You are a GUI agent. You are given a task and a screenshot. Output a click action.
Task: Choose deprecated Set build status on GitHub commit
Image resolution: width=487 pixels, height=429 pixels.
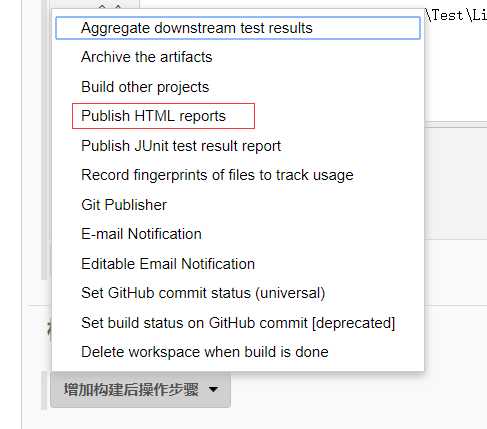click(x=238, y=323)
